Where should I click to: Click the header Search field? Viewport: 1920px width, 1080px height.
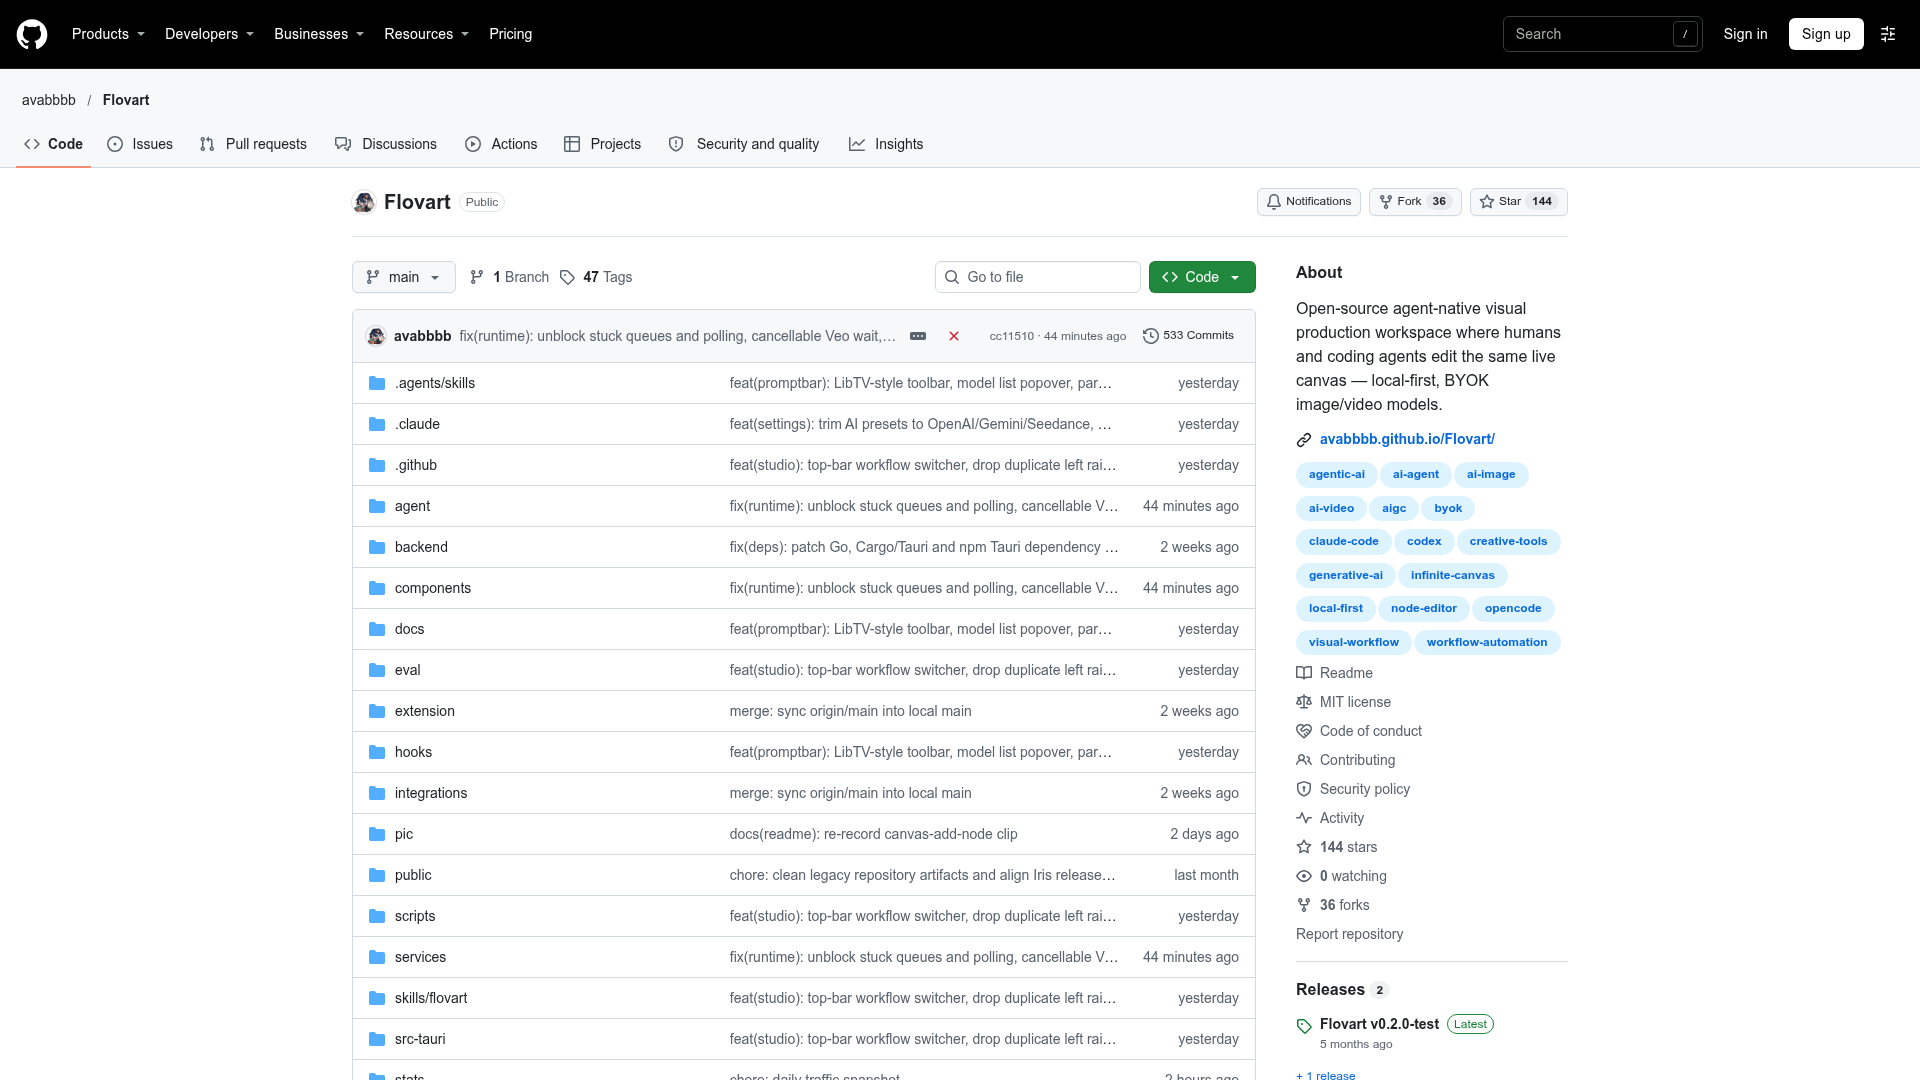1602,34
